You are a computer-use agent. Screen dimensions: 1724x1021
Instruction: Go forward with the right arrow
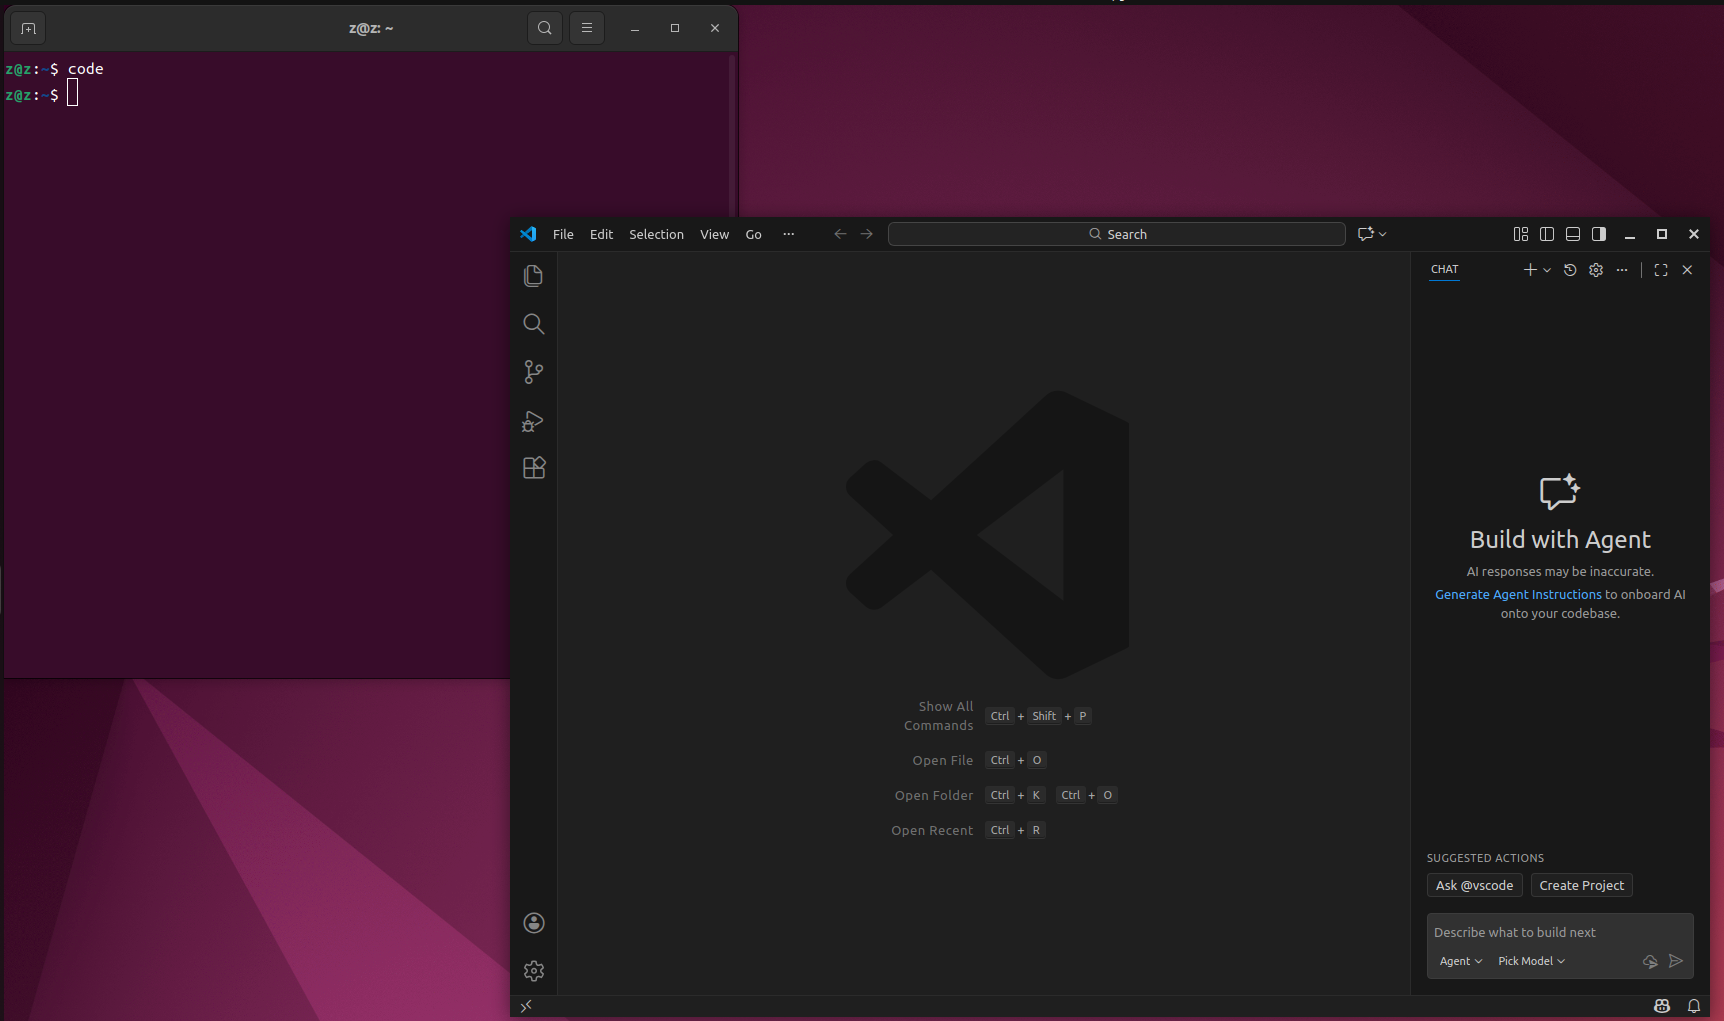tap(867, 234)
